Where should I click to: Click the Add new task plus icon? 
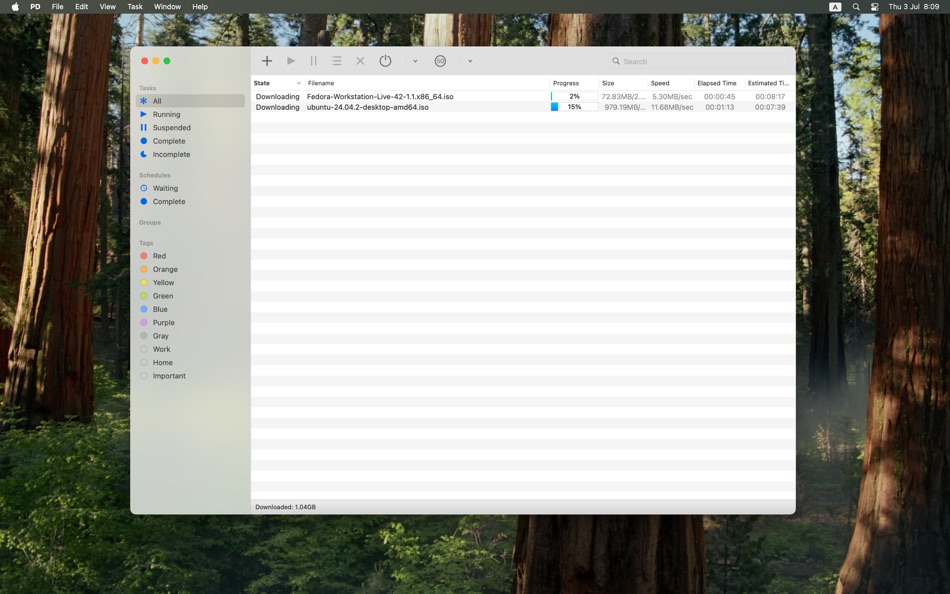tap(267, 61)
